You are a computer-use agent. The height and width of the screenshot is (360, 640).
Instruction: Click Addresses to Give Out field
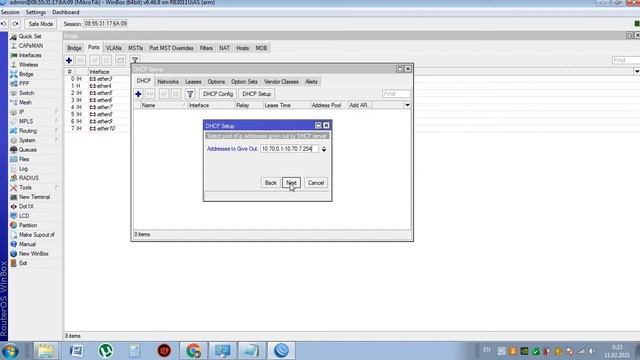[x=289, y=149]
